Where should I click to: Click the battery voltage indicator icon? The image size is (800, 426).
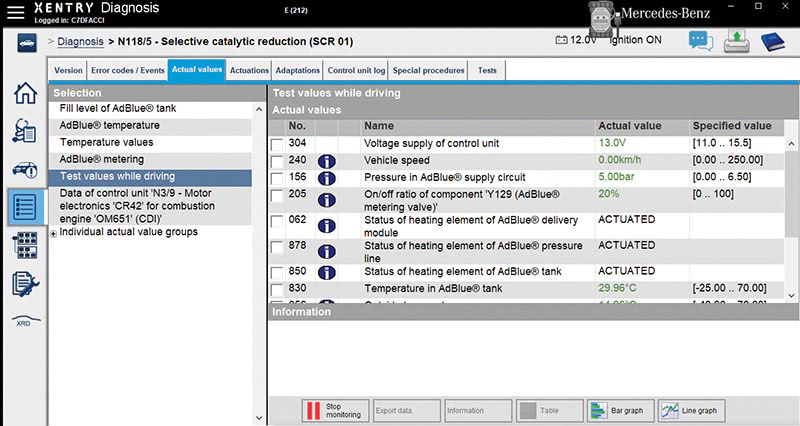pos(561,40)
